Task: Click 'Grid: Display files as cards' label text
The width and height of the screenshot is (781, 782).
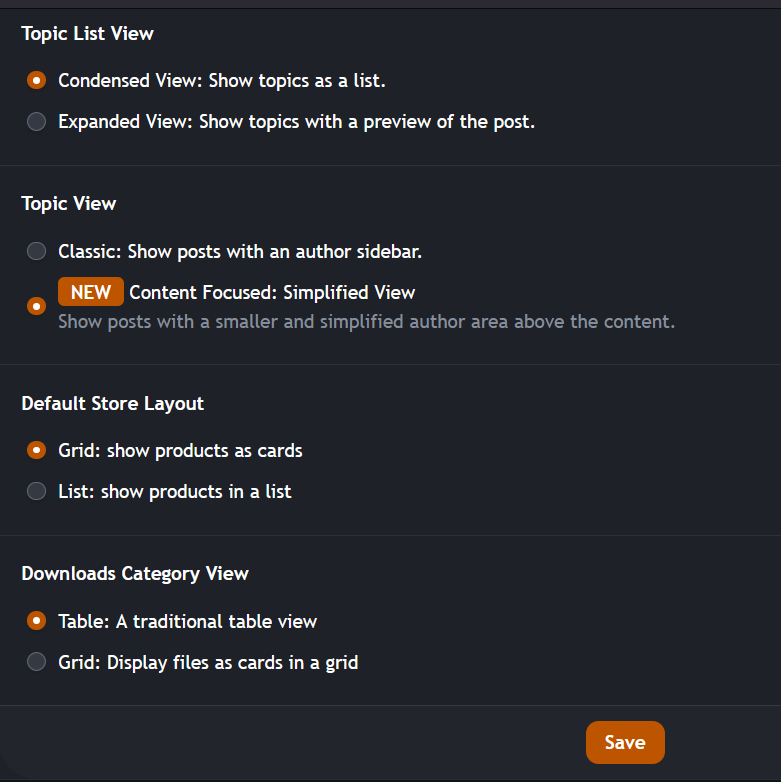Action: (208, 662)
